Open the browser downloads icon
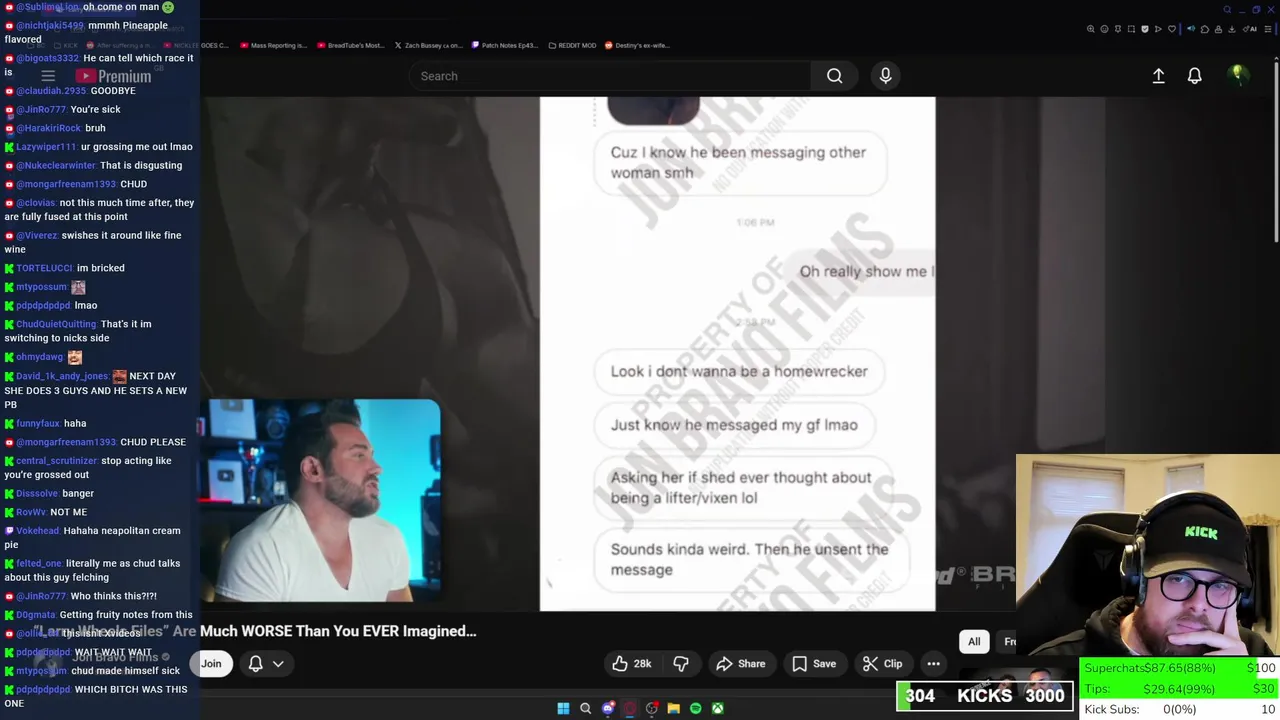Image resolution: width=1280 pixels, height=720 pixels. tap(1232, 29)
